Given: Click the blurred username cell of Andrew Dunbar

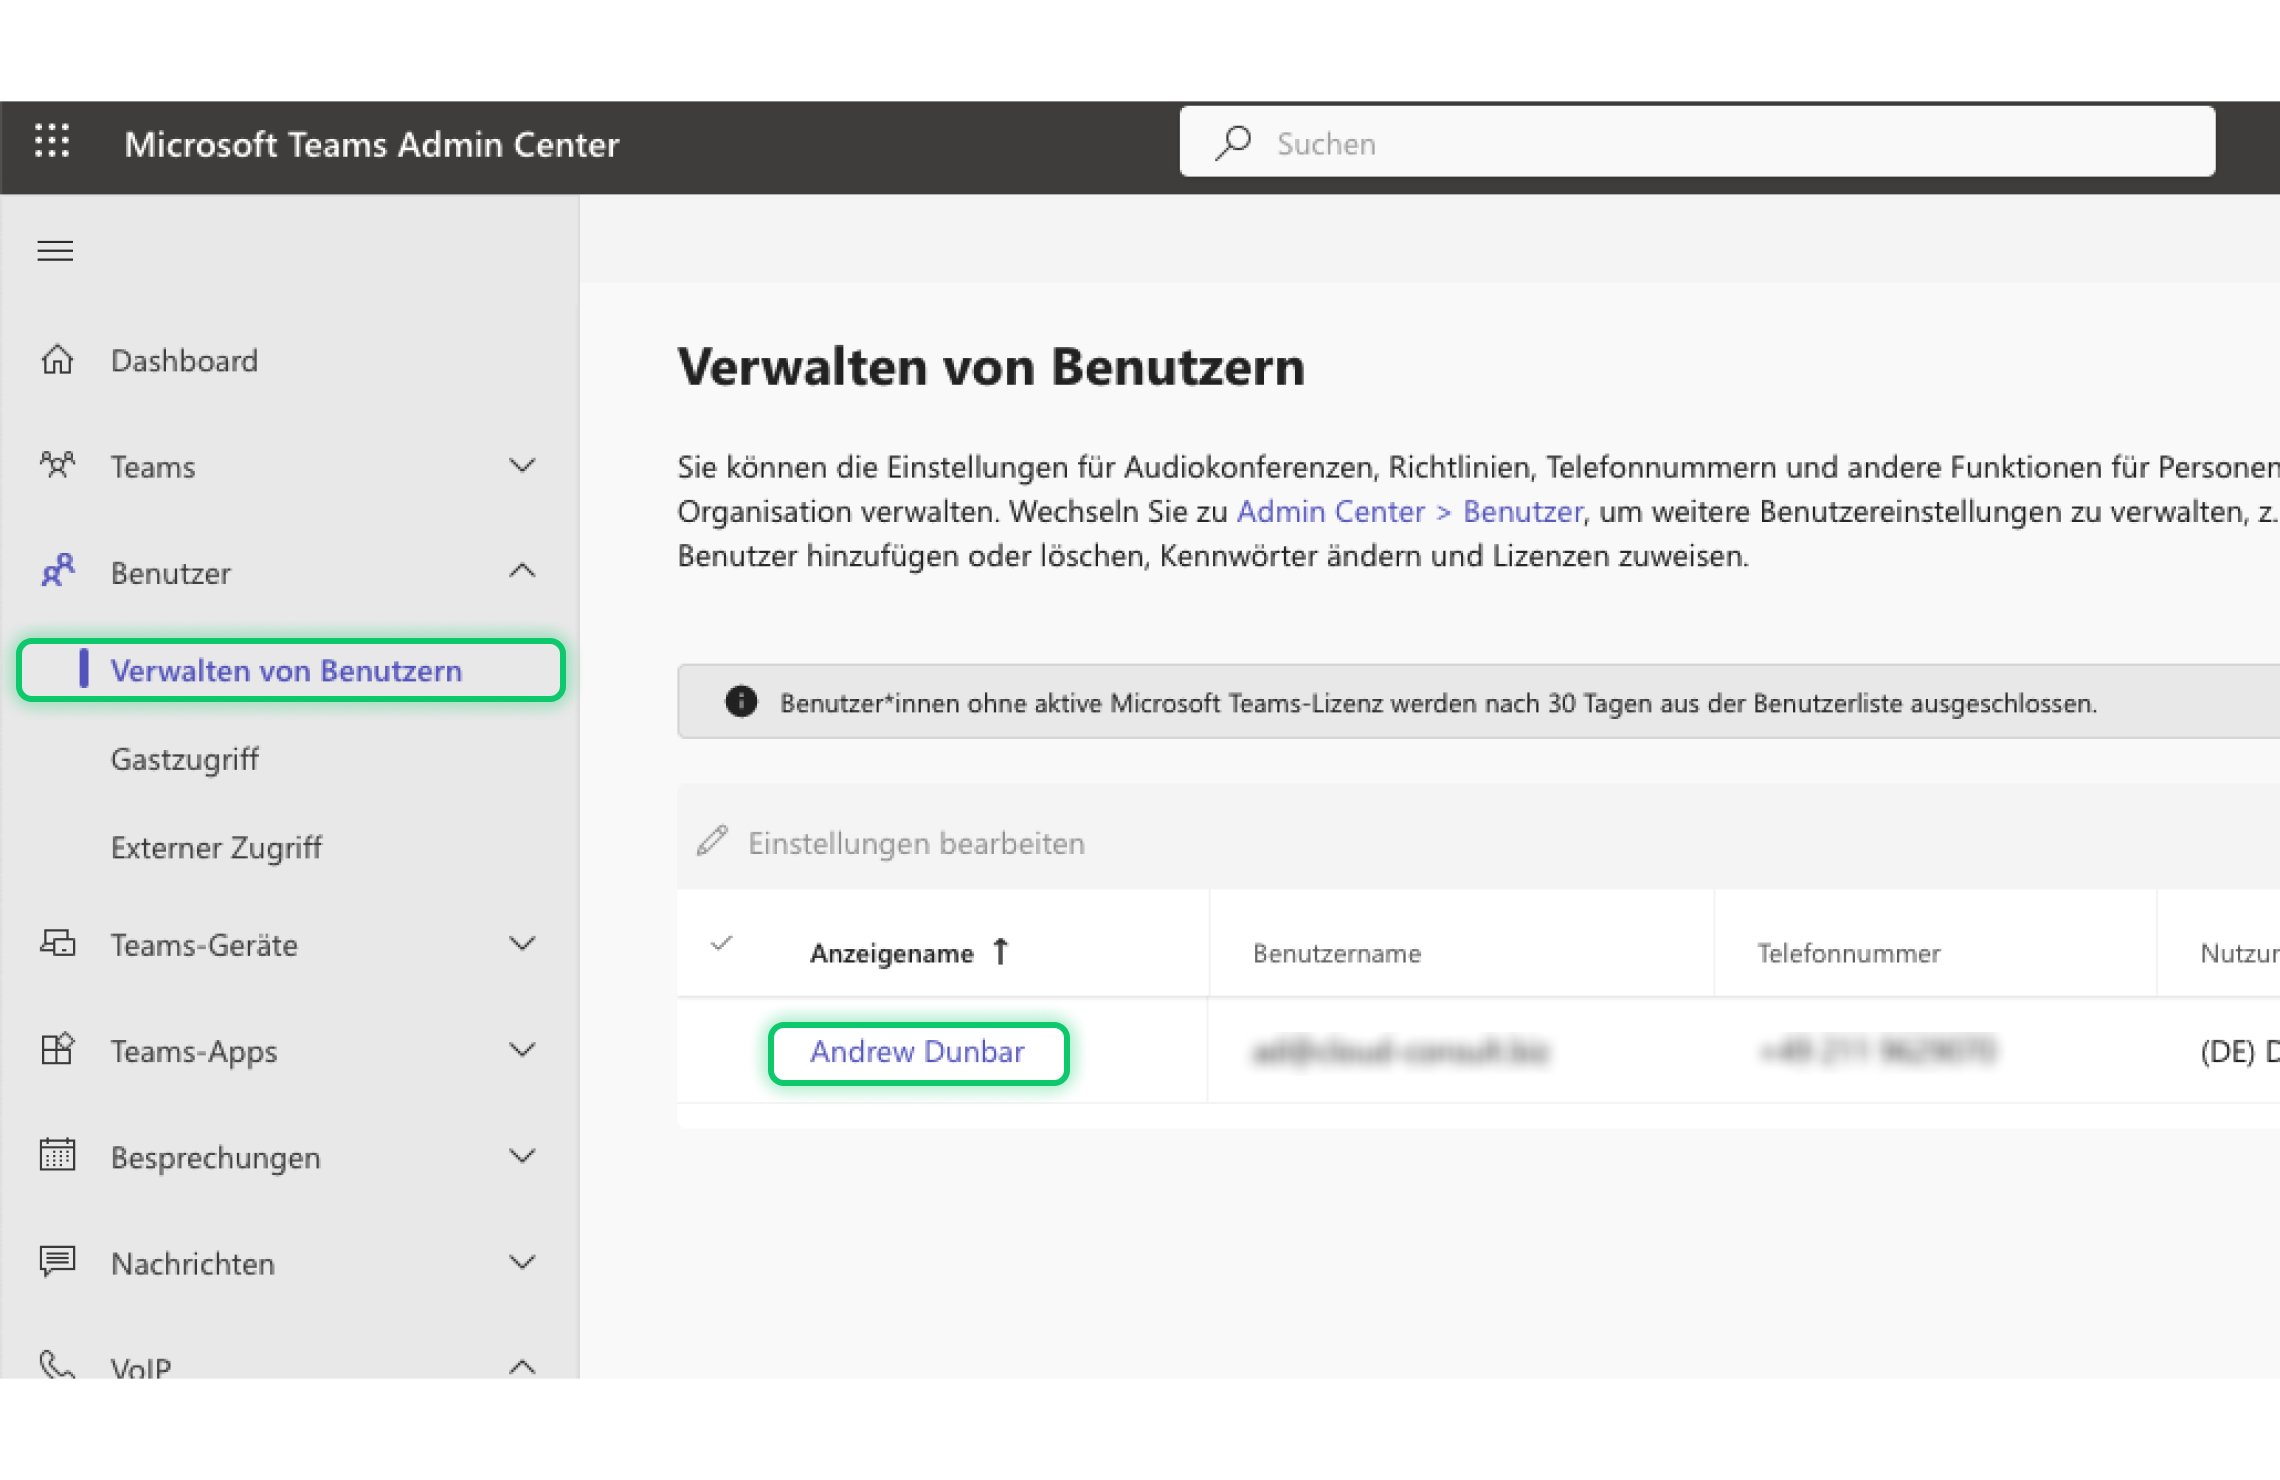Looking at the screenshot, I should [x=1399, y=1051].
